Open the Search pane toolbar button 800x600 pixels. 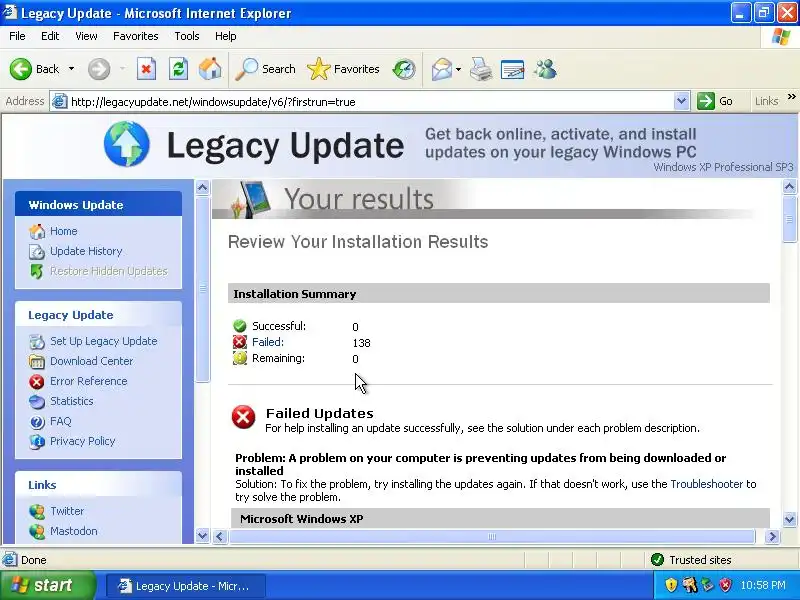pyautogui.click(x=265, y=69)
